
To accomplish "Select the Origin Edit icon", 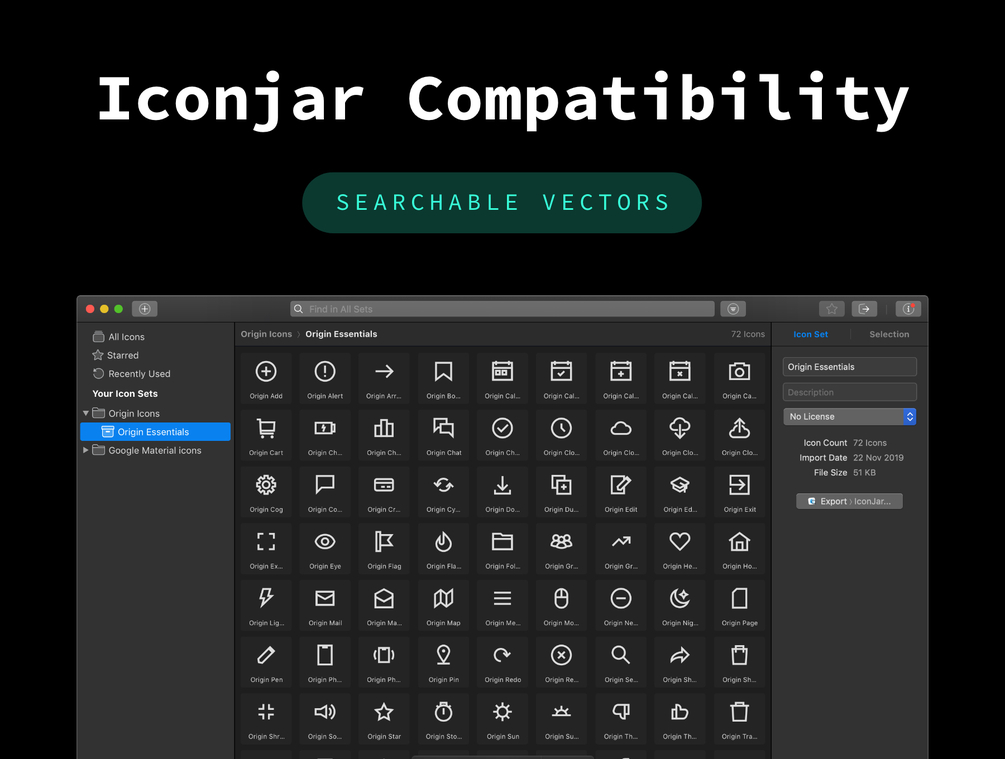I will [x=620, y=492].
